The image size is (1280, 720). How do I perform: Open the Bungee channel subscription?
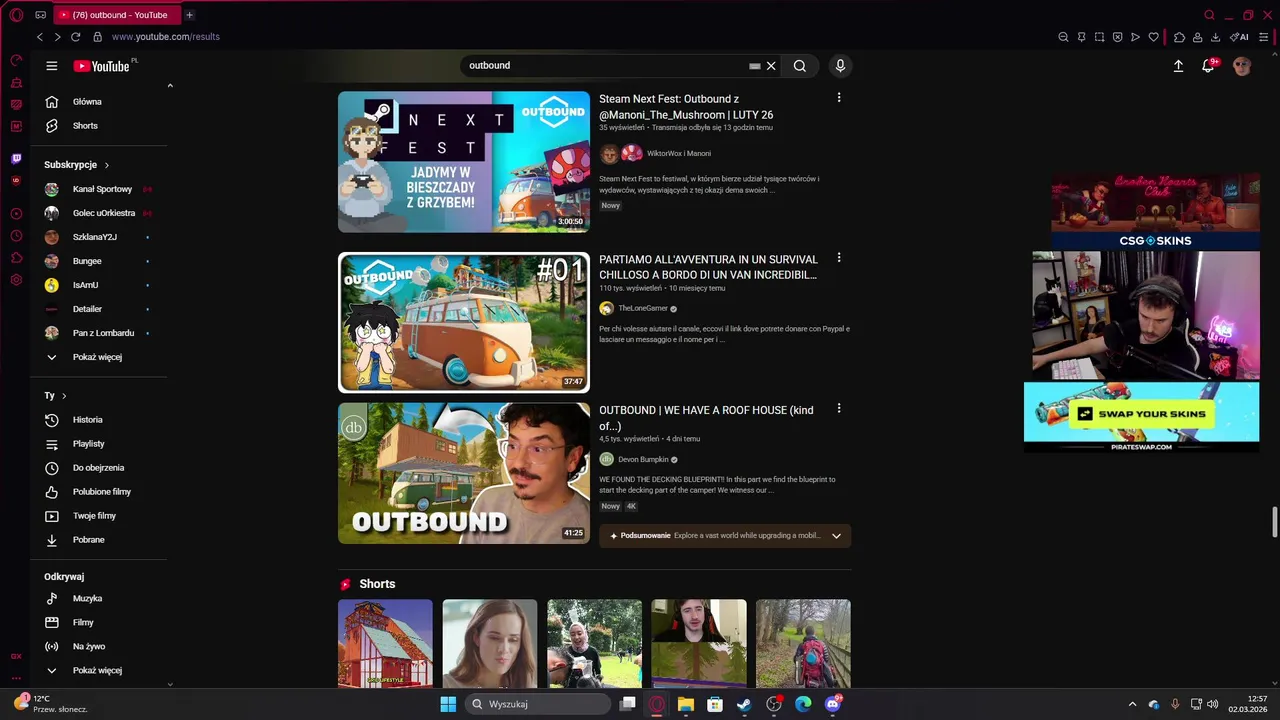(x=87, y=261)
